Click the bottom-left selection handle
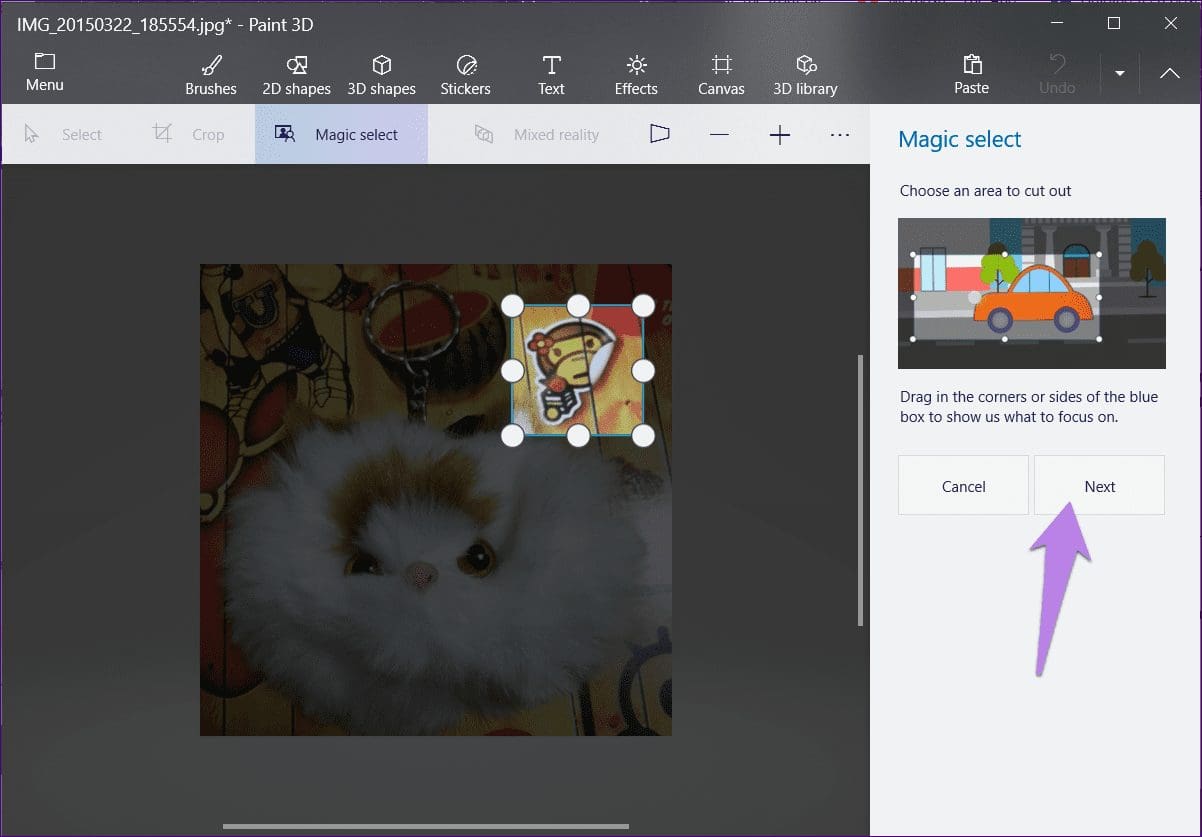1202x837 pixels. pos(512,436)
